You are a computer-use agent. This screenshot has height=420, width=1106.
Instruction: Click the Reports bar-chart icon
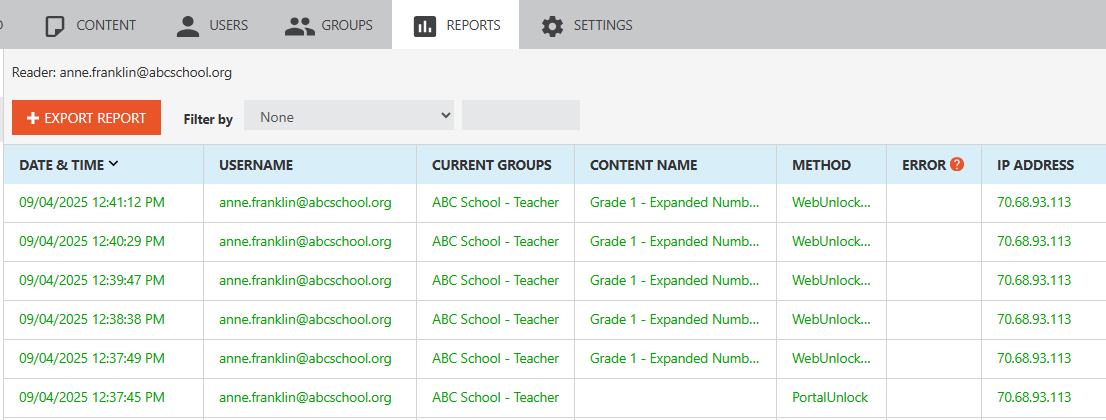pyautogui.click(x=425, y=26)
